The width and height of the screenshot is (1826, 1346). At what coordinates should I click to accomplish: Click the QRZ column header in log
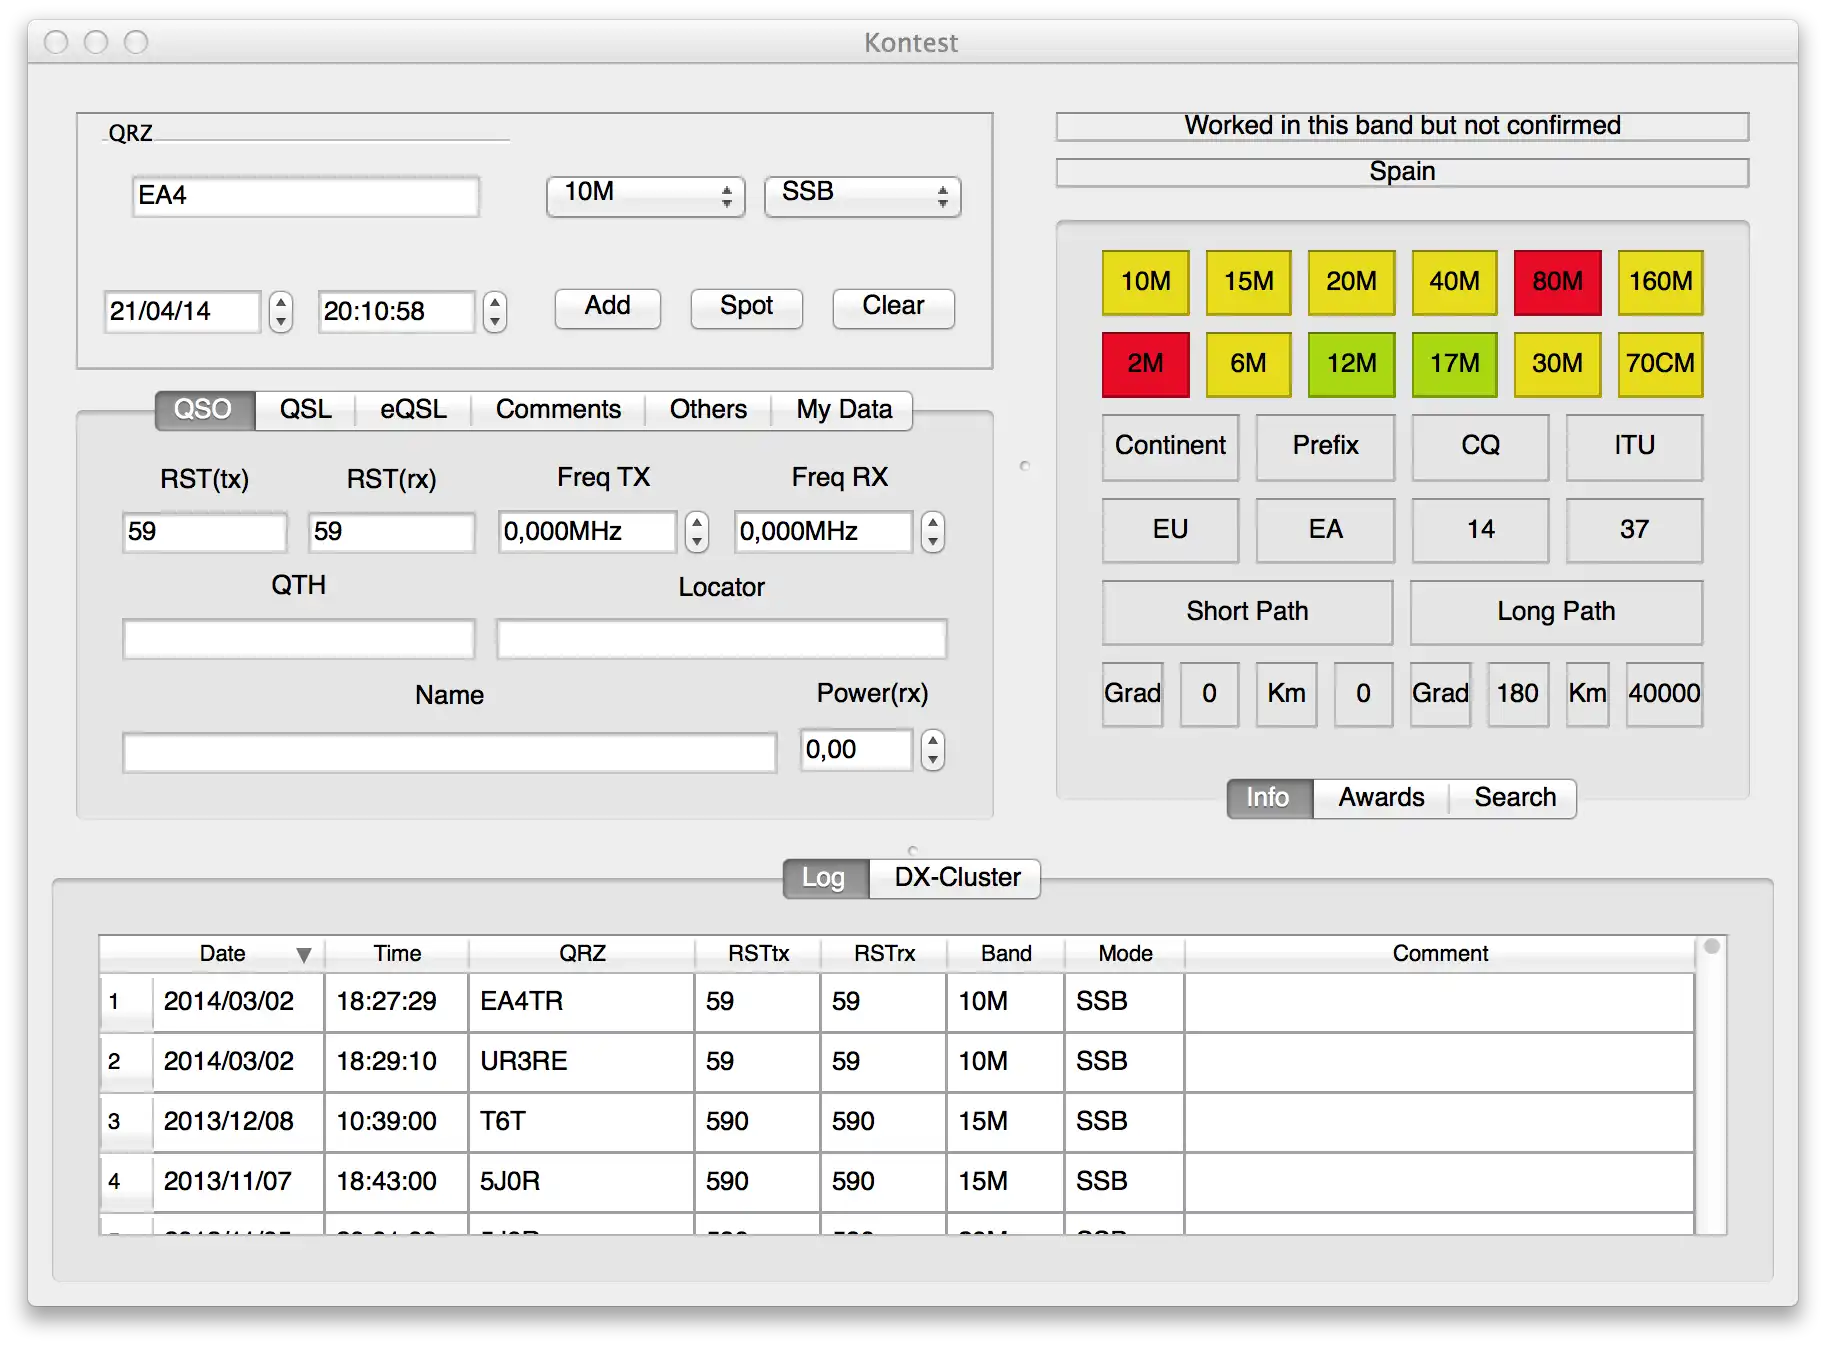pyautogui.click(x=582, y=954)
